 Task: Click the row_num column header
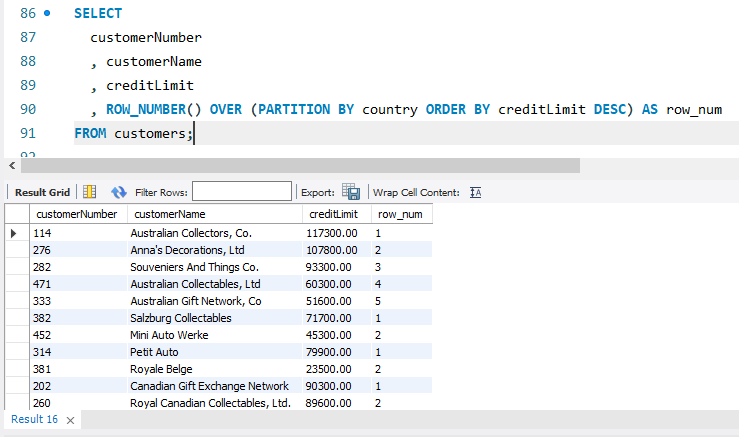tap(402, 214)
